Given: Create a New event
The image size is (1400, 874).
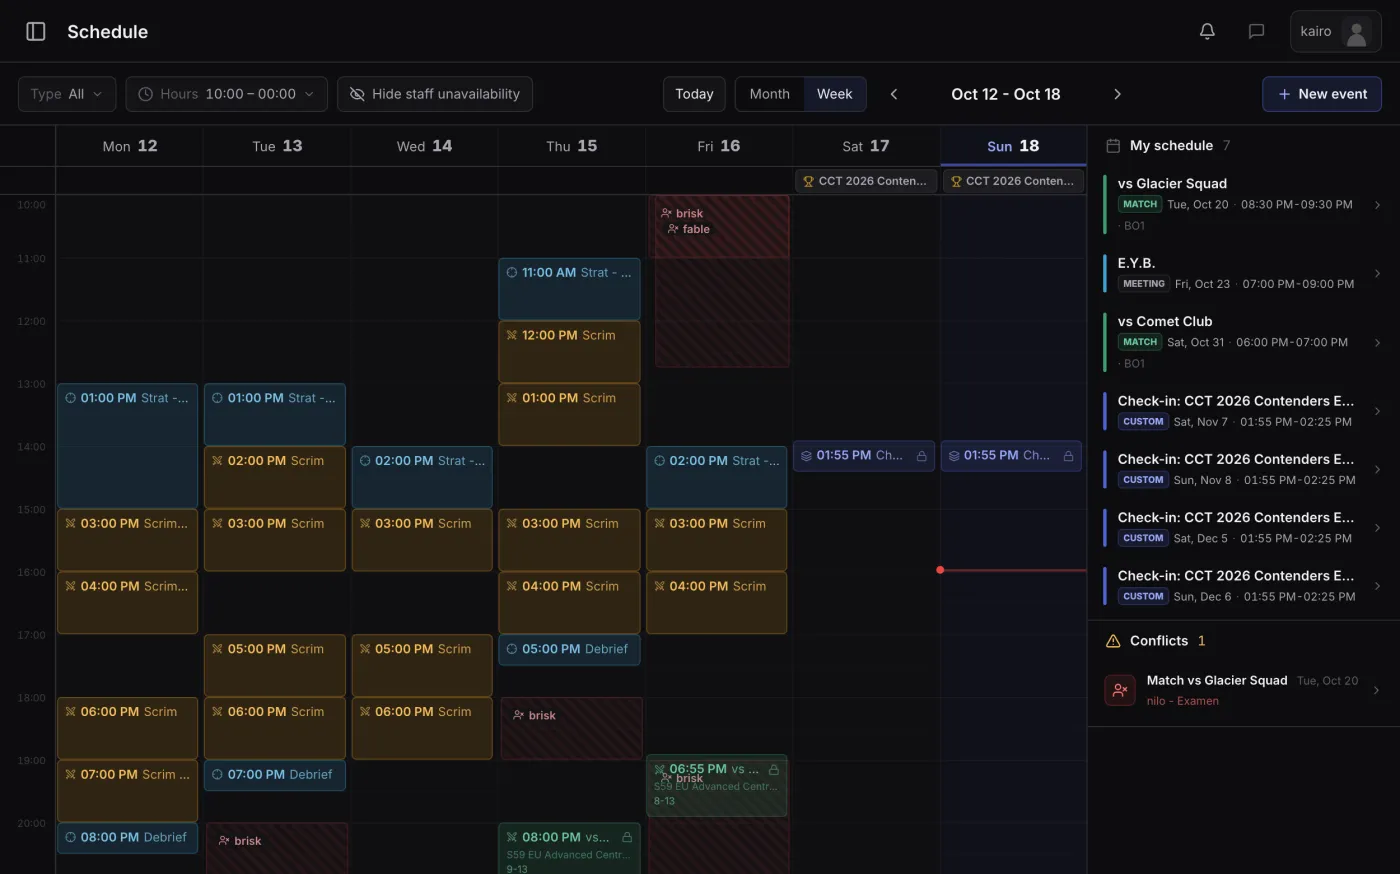Looking at the screenshot, I should coord(1322,94).
